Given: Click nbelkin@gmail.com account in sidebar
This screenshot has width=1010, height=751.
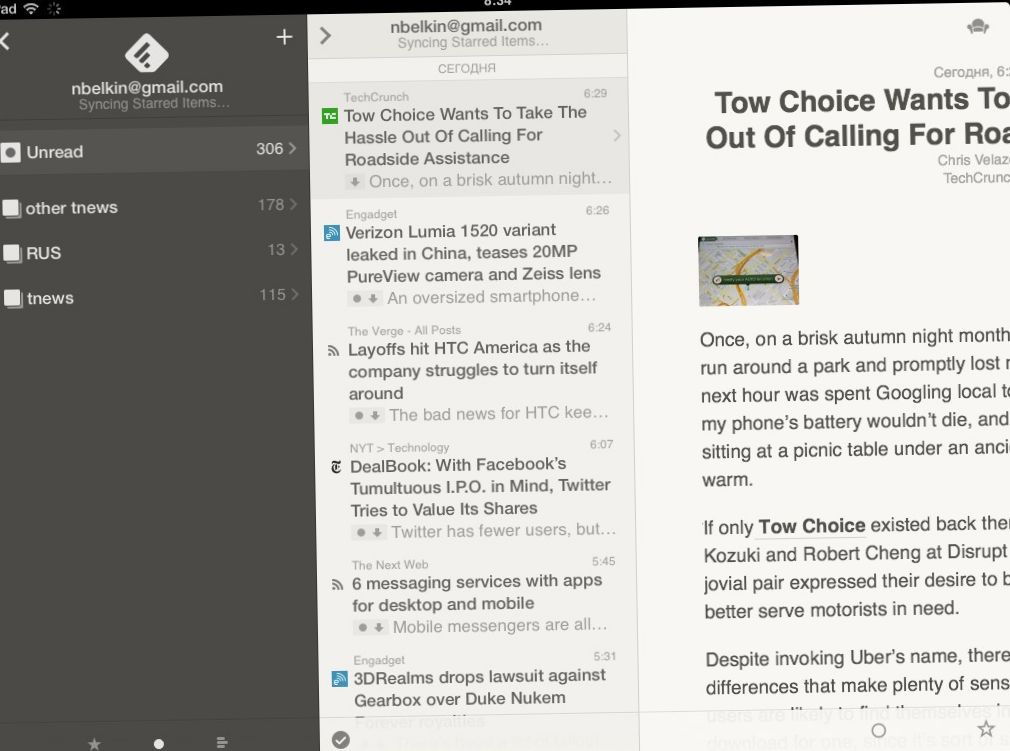Looking at the screenshot, I should pos(148,88).
